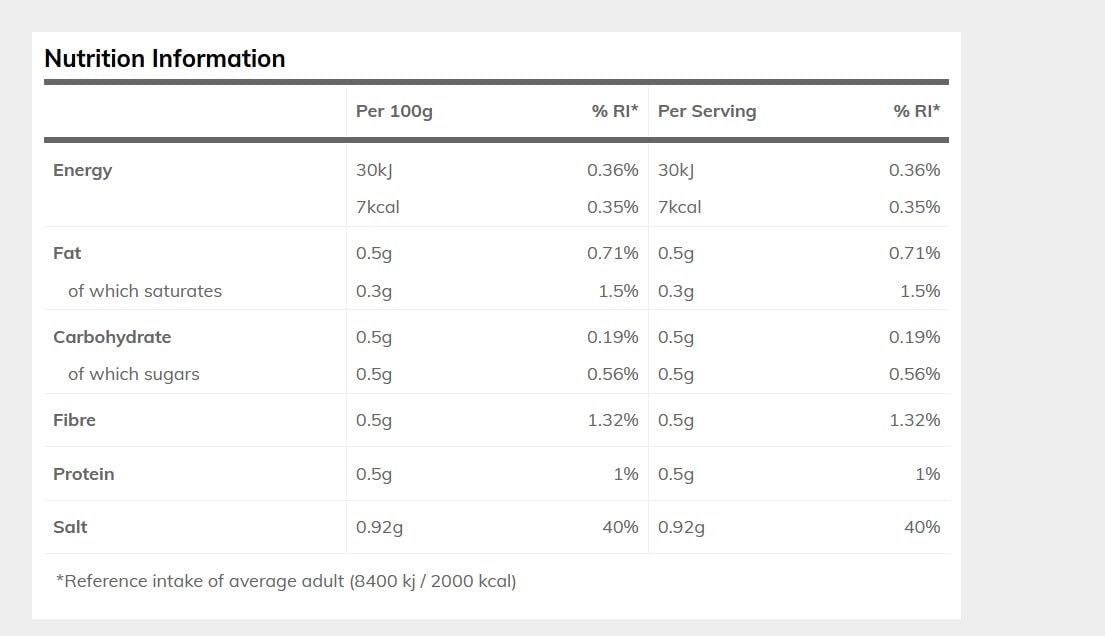
Task: Click the 30kJ energy value under Per 100g
Action: [x=374, y=170]
